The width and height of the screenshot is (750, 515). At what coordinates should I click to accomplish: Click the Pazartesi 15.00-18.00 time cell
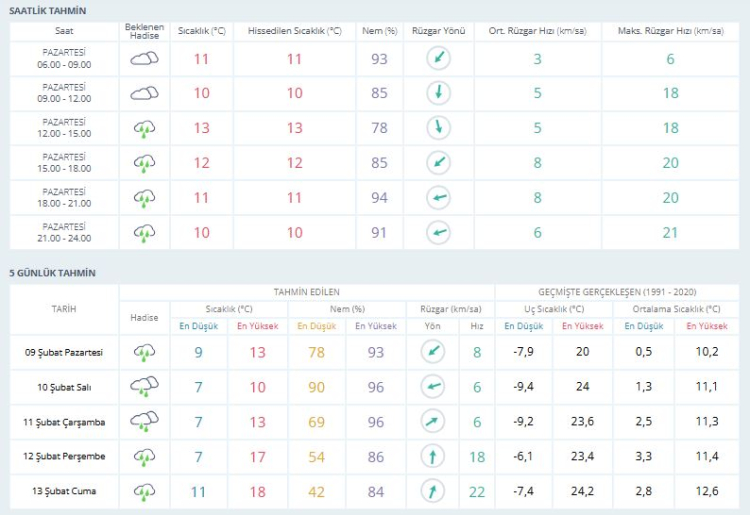coord(66,163)
